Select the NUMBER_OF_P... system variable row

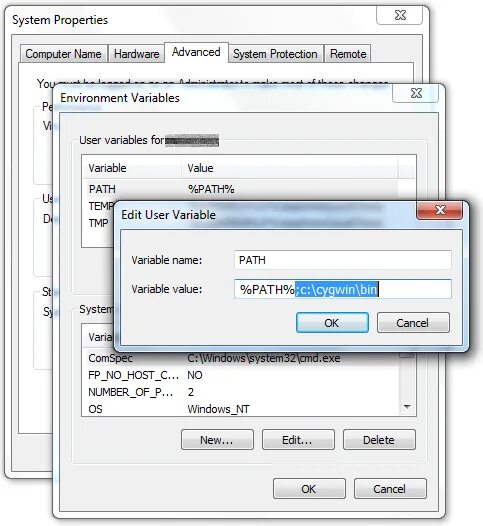click(x=241, y=392)
